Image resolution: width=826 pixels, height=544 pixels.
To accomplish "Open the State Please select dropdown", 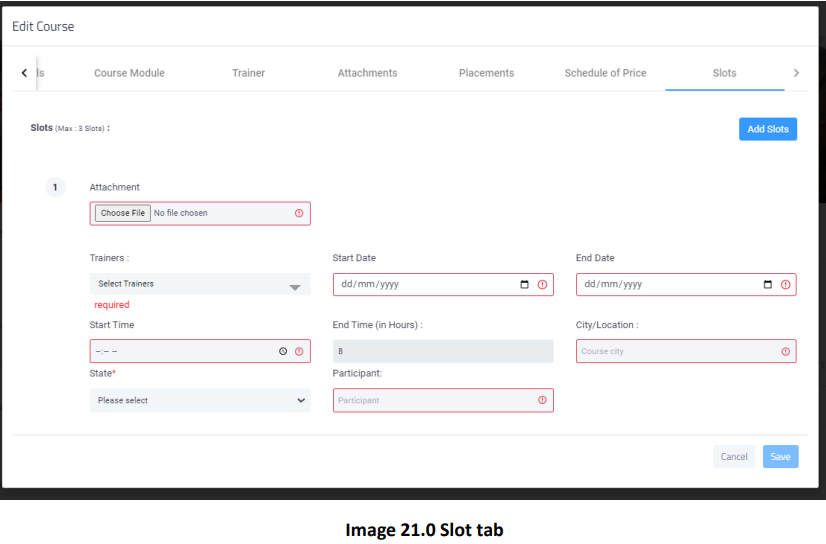I will click(x=200, y=400).
